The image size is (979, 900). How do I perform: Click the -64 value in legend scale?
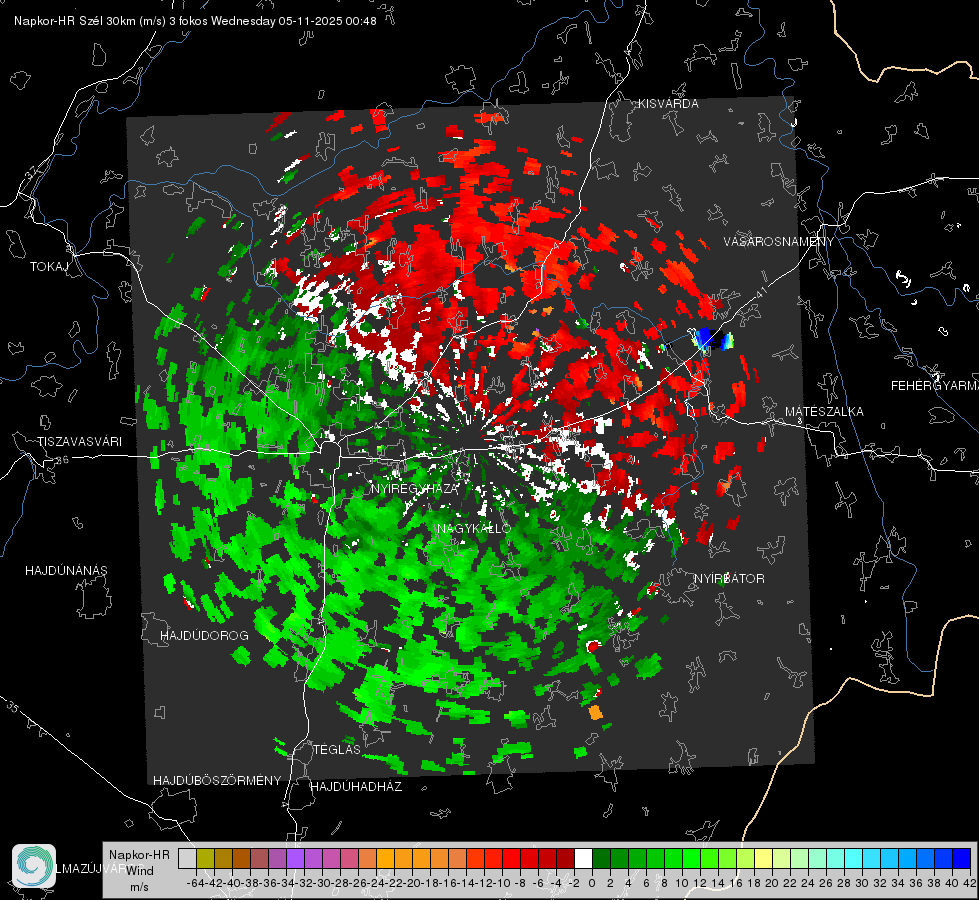(195, 883)
